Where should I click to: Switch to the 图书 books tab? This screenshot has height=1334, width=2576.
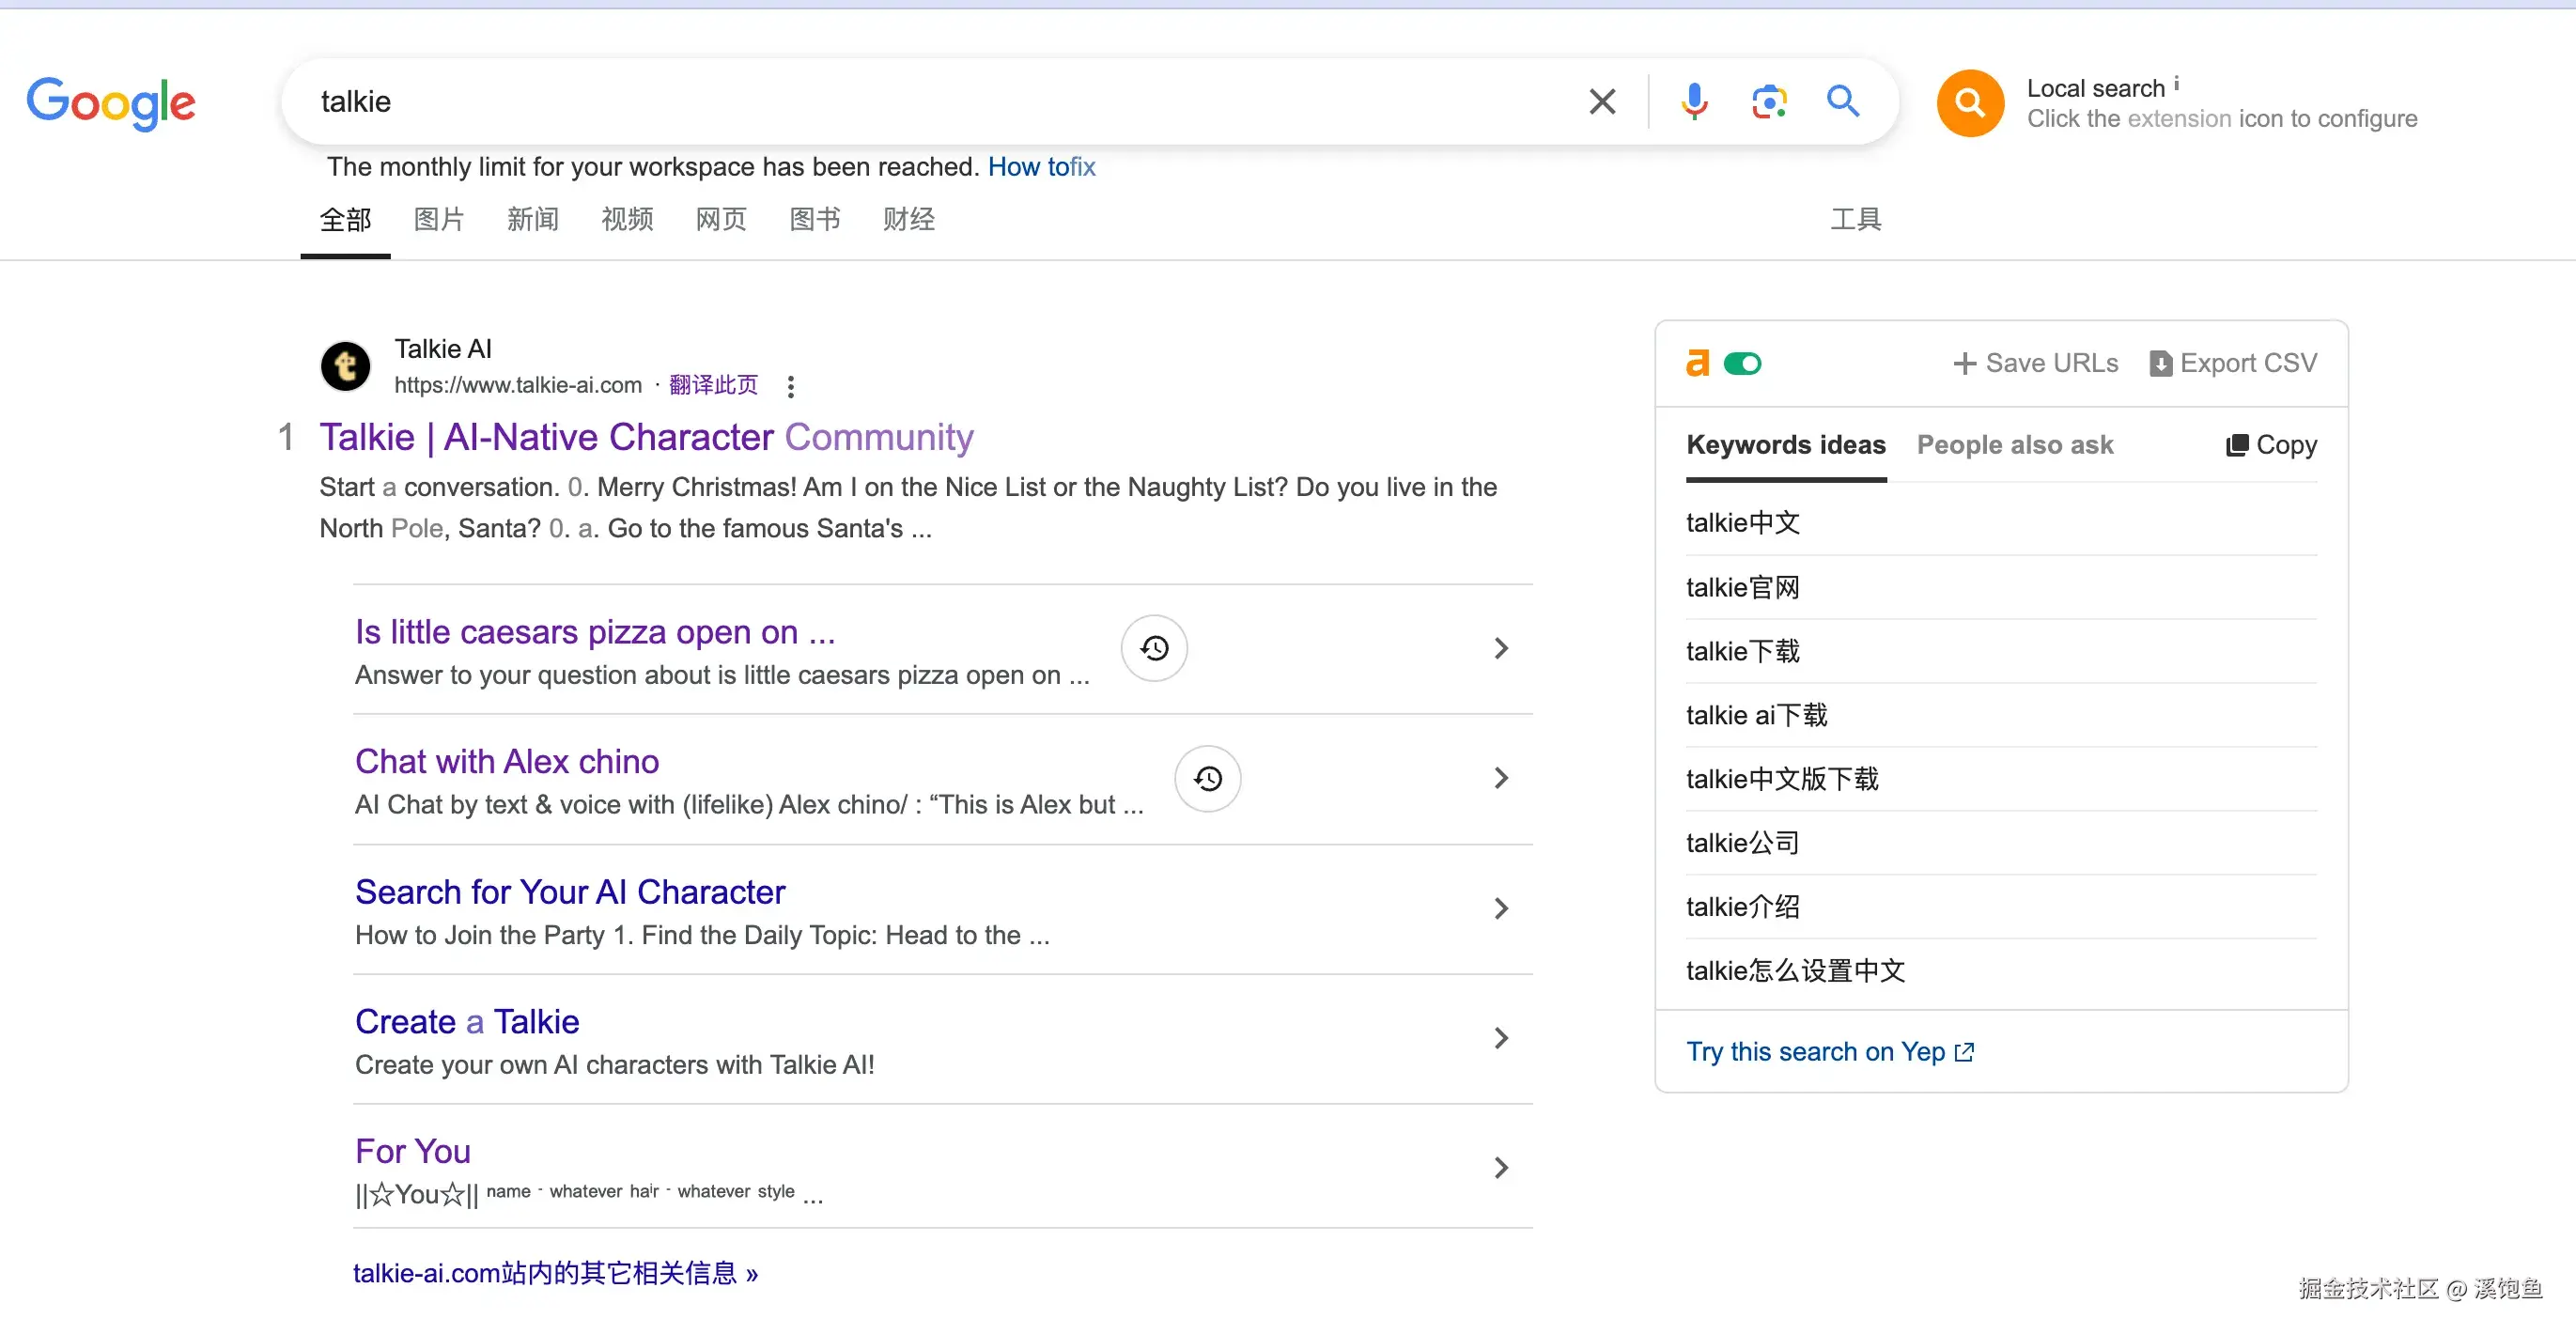point(815,219)
